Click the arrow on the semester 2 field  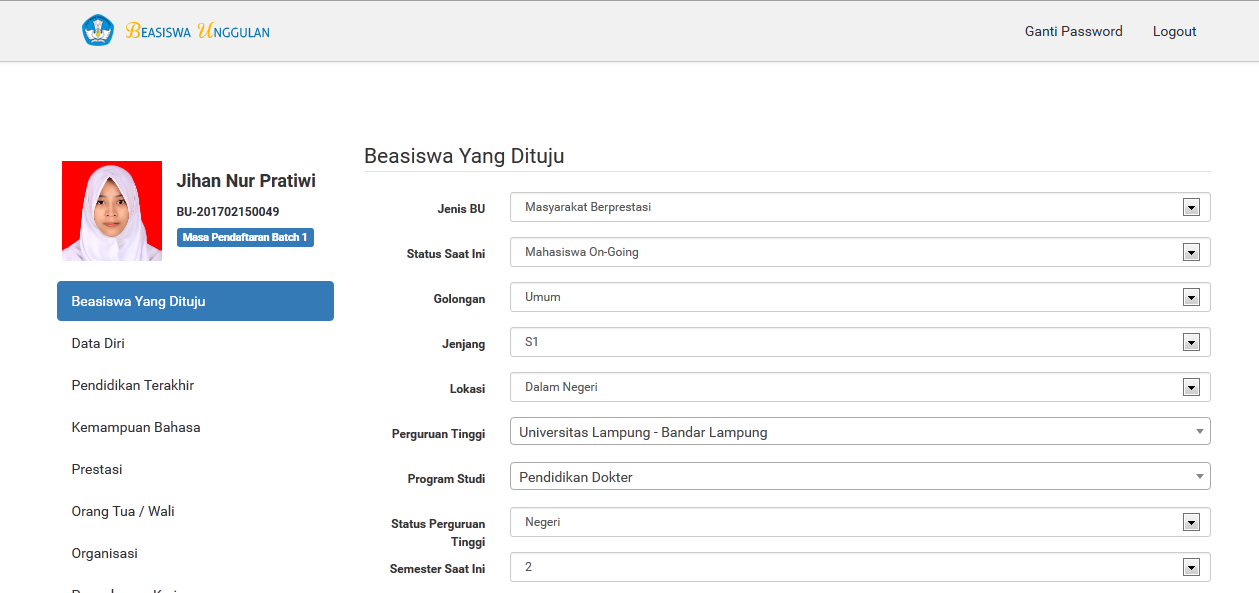pyautogui.click(x=1191, y=568)
